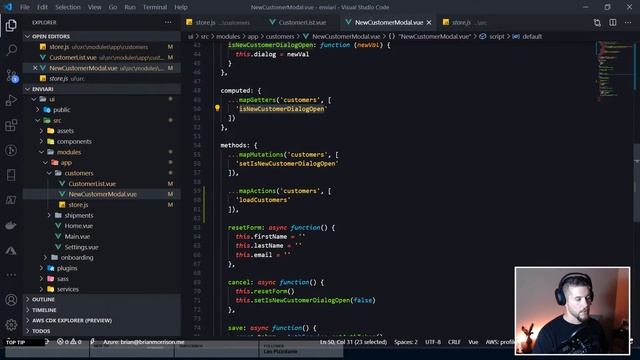Open Home.vue in the file tree

pos(78,226)
